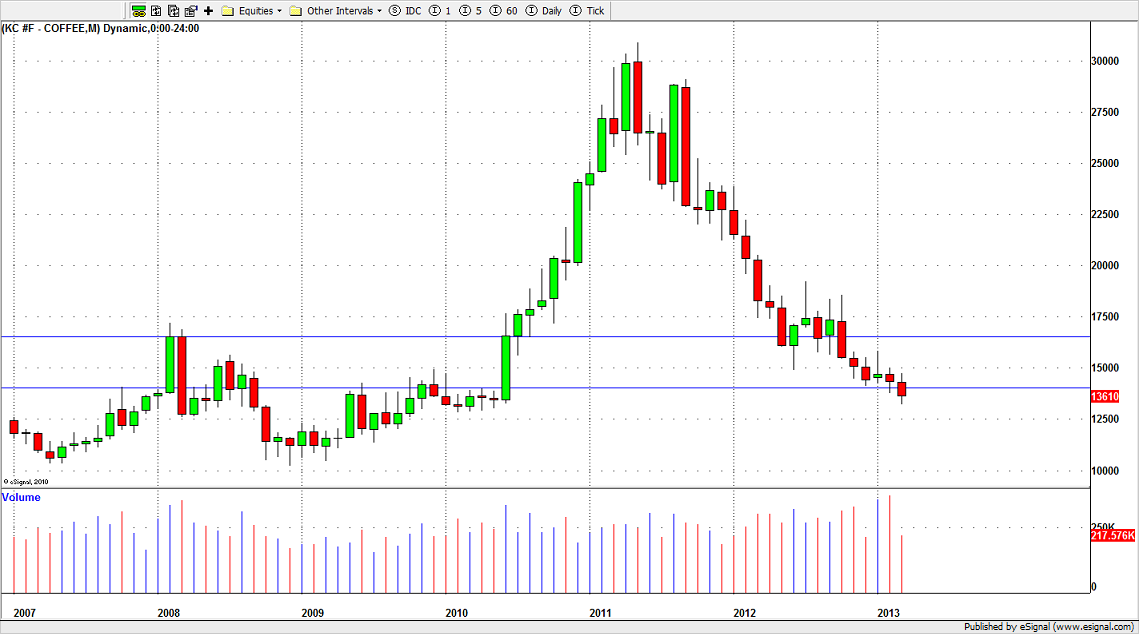Click the tallest red candle at the 2011 peak

[638, 97]
